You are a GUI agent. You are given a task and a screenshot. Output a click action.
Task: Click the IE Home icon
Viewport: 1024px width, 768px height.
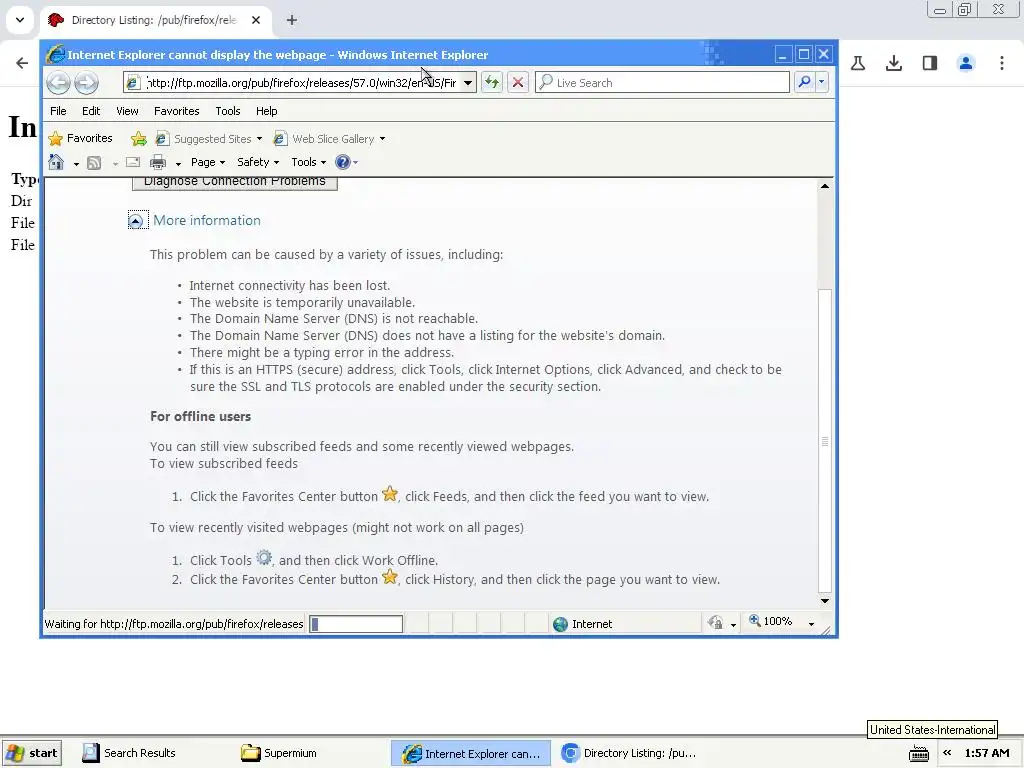pos(56,162)
